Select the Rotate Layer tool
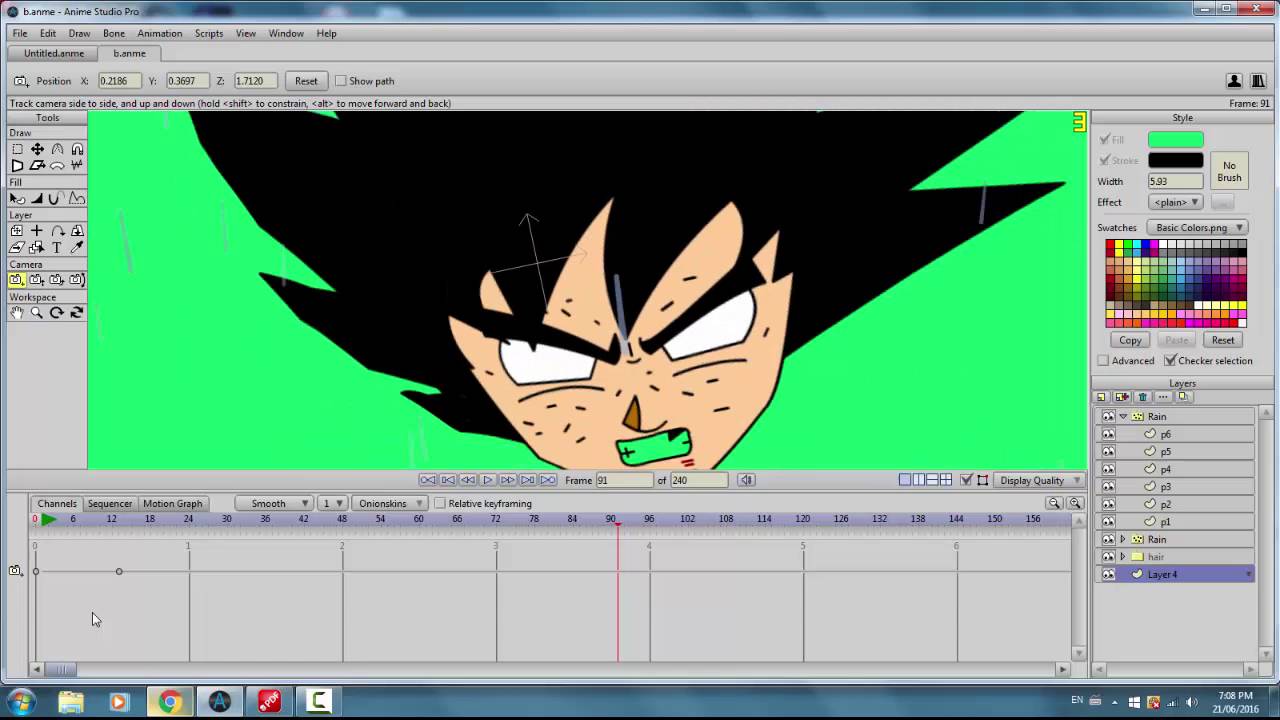The height and width of the screenshot is (720, 1280). [57, 231]
